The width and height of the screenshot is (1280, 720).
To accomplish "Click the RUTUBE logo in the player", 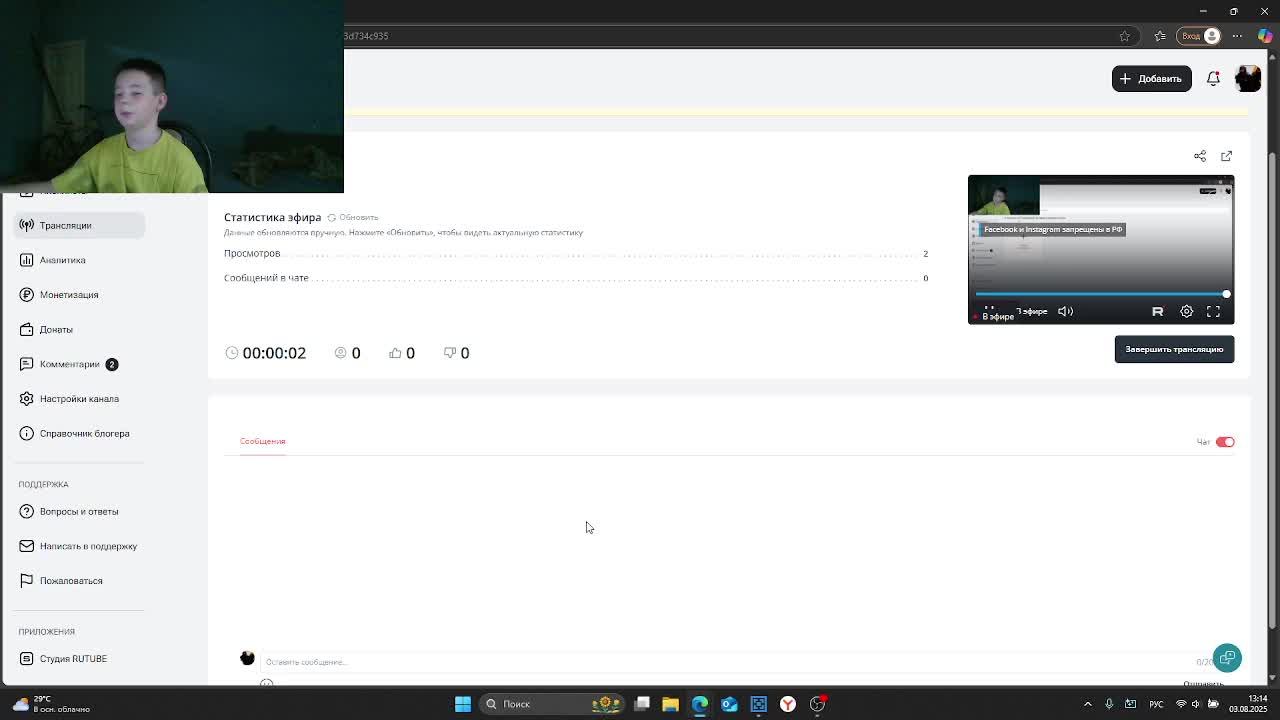I will (x=1158, y=311).
